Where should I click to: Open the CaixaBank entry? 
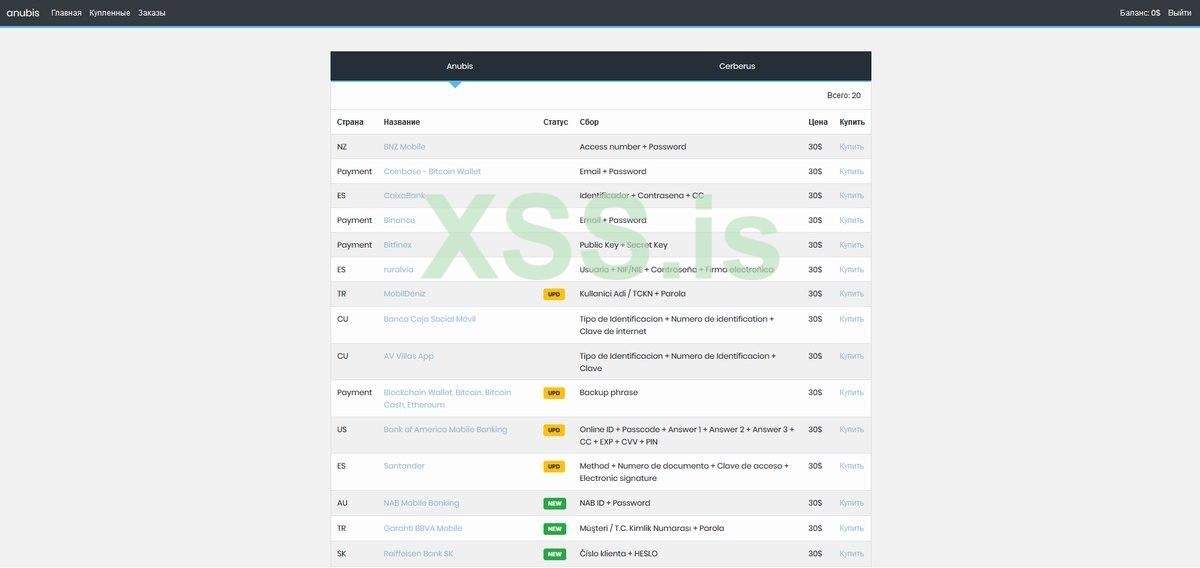coord(404,196)
